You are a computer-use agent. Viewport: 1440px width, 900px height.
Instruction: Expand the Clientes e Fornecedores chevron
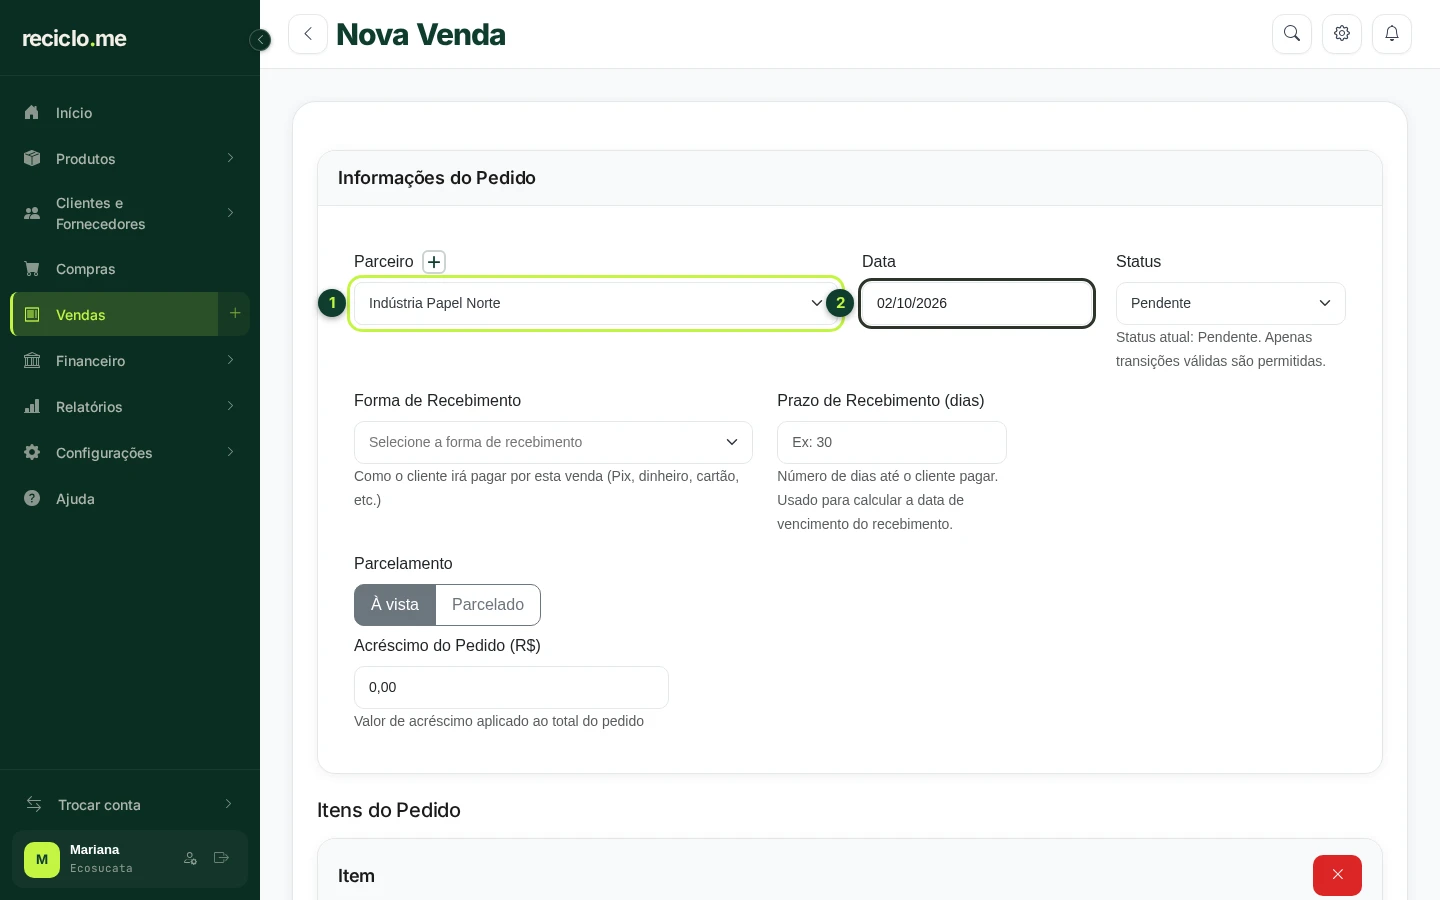point(230,213)
